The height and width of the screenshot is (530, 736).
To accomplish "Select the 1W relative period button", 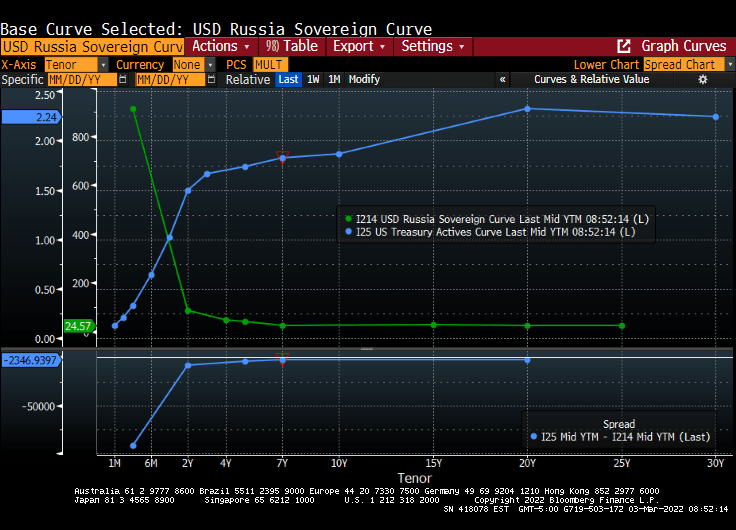I will click(x=313, y=79).
